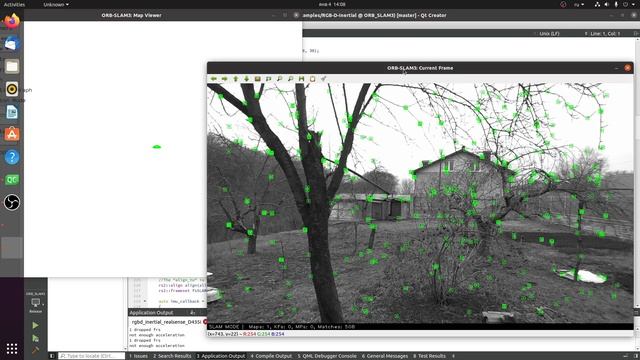Viewport: 640px width, 360px height.
Task: Focus the Type to locate search field
Action: click(x=91, y=356)
